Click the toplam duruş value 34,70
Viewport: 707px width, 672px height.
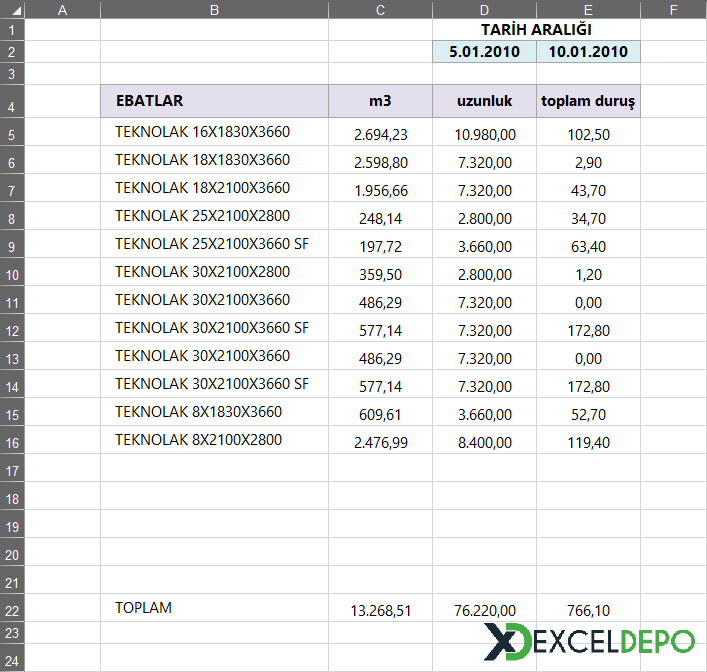(588, 218)
